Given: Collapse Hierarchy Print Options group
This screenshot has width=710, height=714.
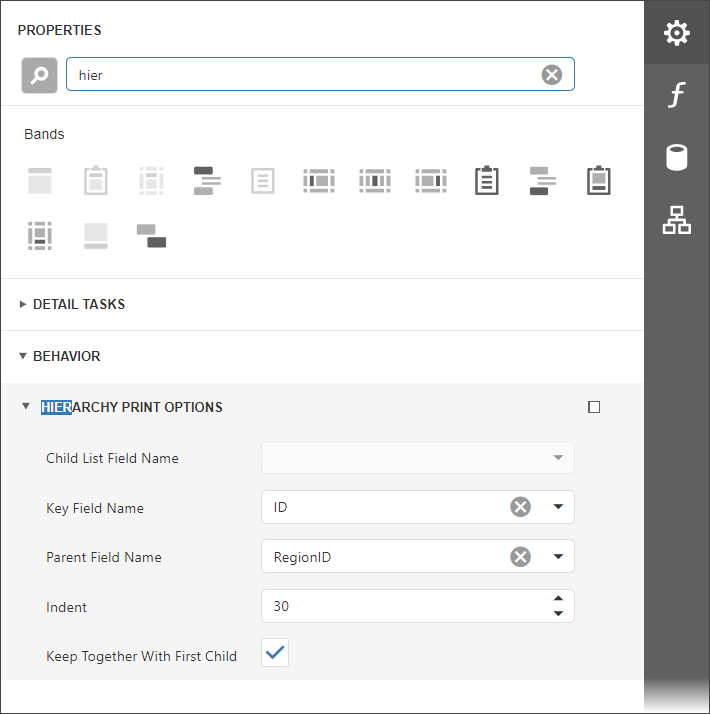Looking at the screenshot, I should click(26, 407).
